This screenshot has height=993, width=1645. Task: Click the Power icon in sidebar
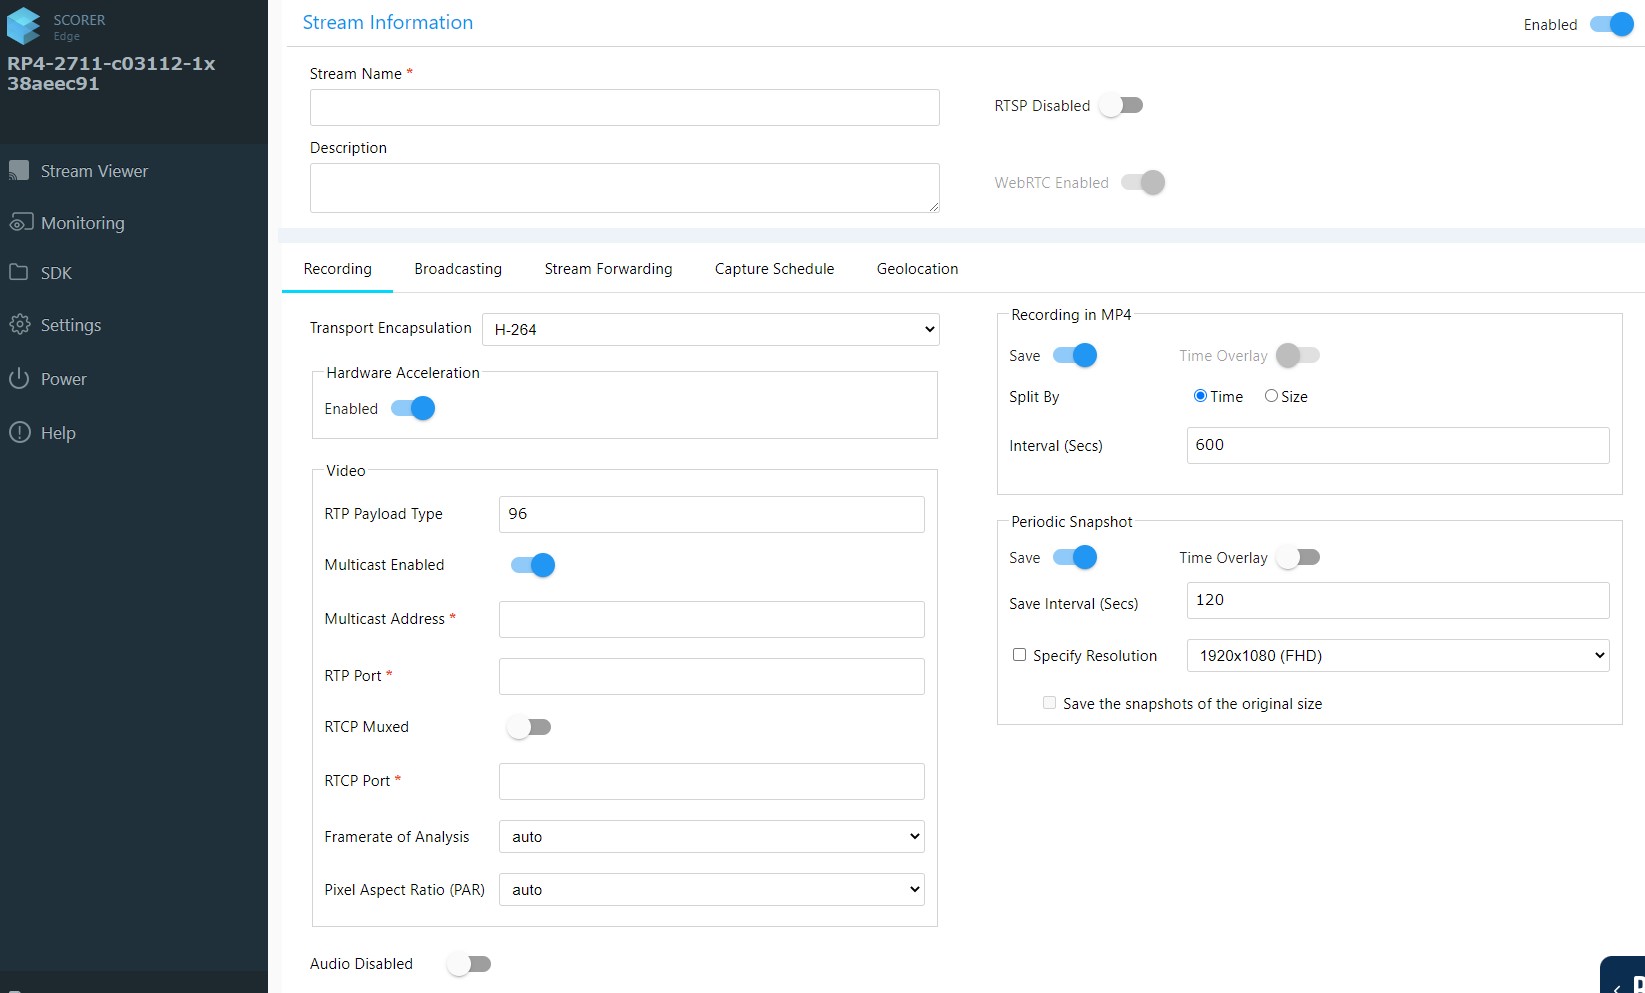(19, 379)
